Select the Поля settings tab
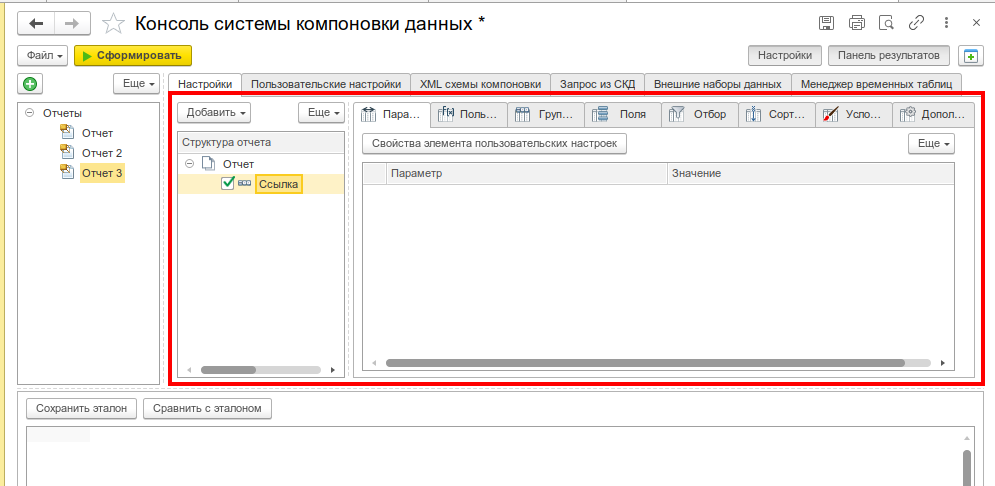 [x=623, y=115]
